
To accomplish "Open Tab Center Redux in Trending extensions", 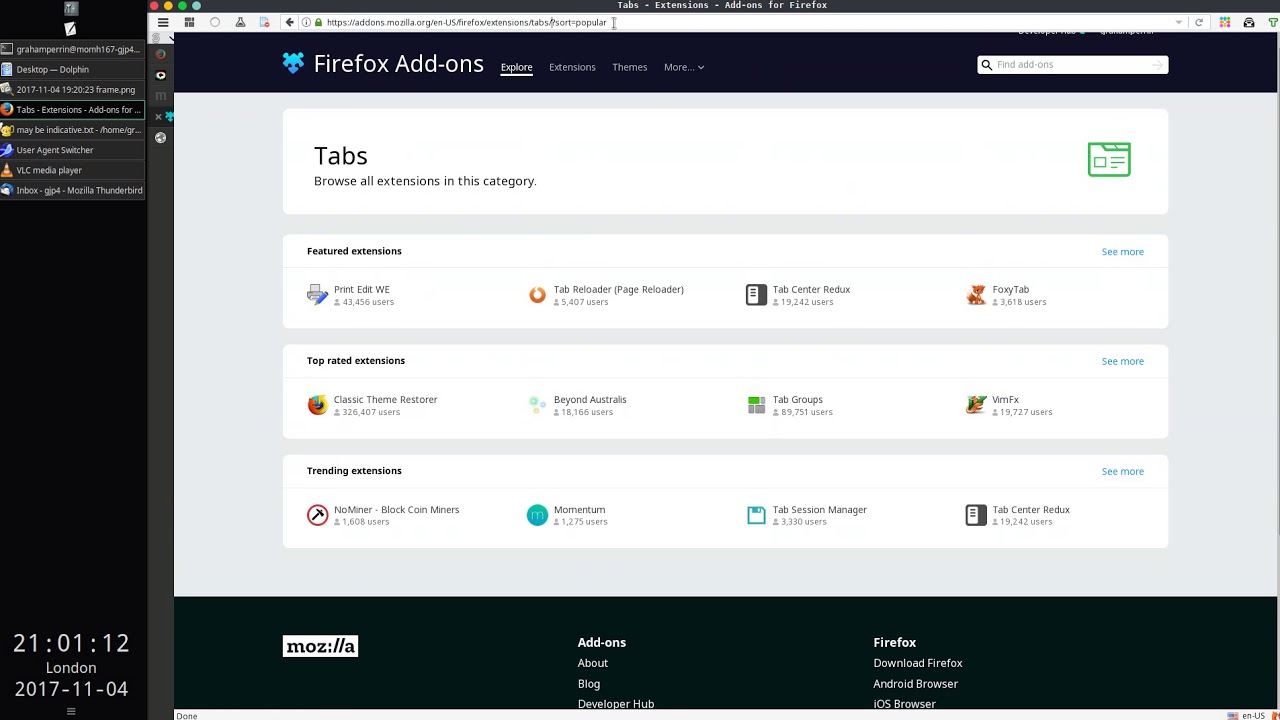I will (1030, 510).
